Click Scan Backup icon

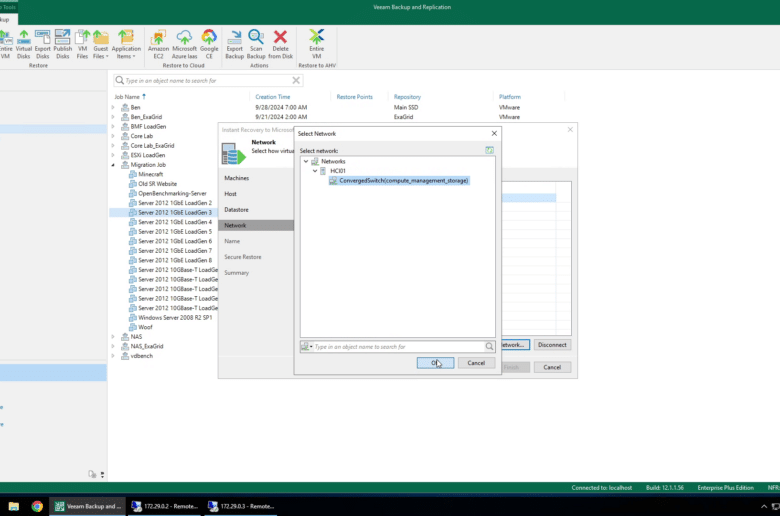click(x=256, y=44)
